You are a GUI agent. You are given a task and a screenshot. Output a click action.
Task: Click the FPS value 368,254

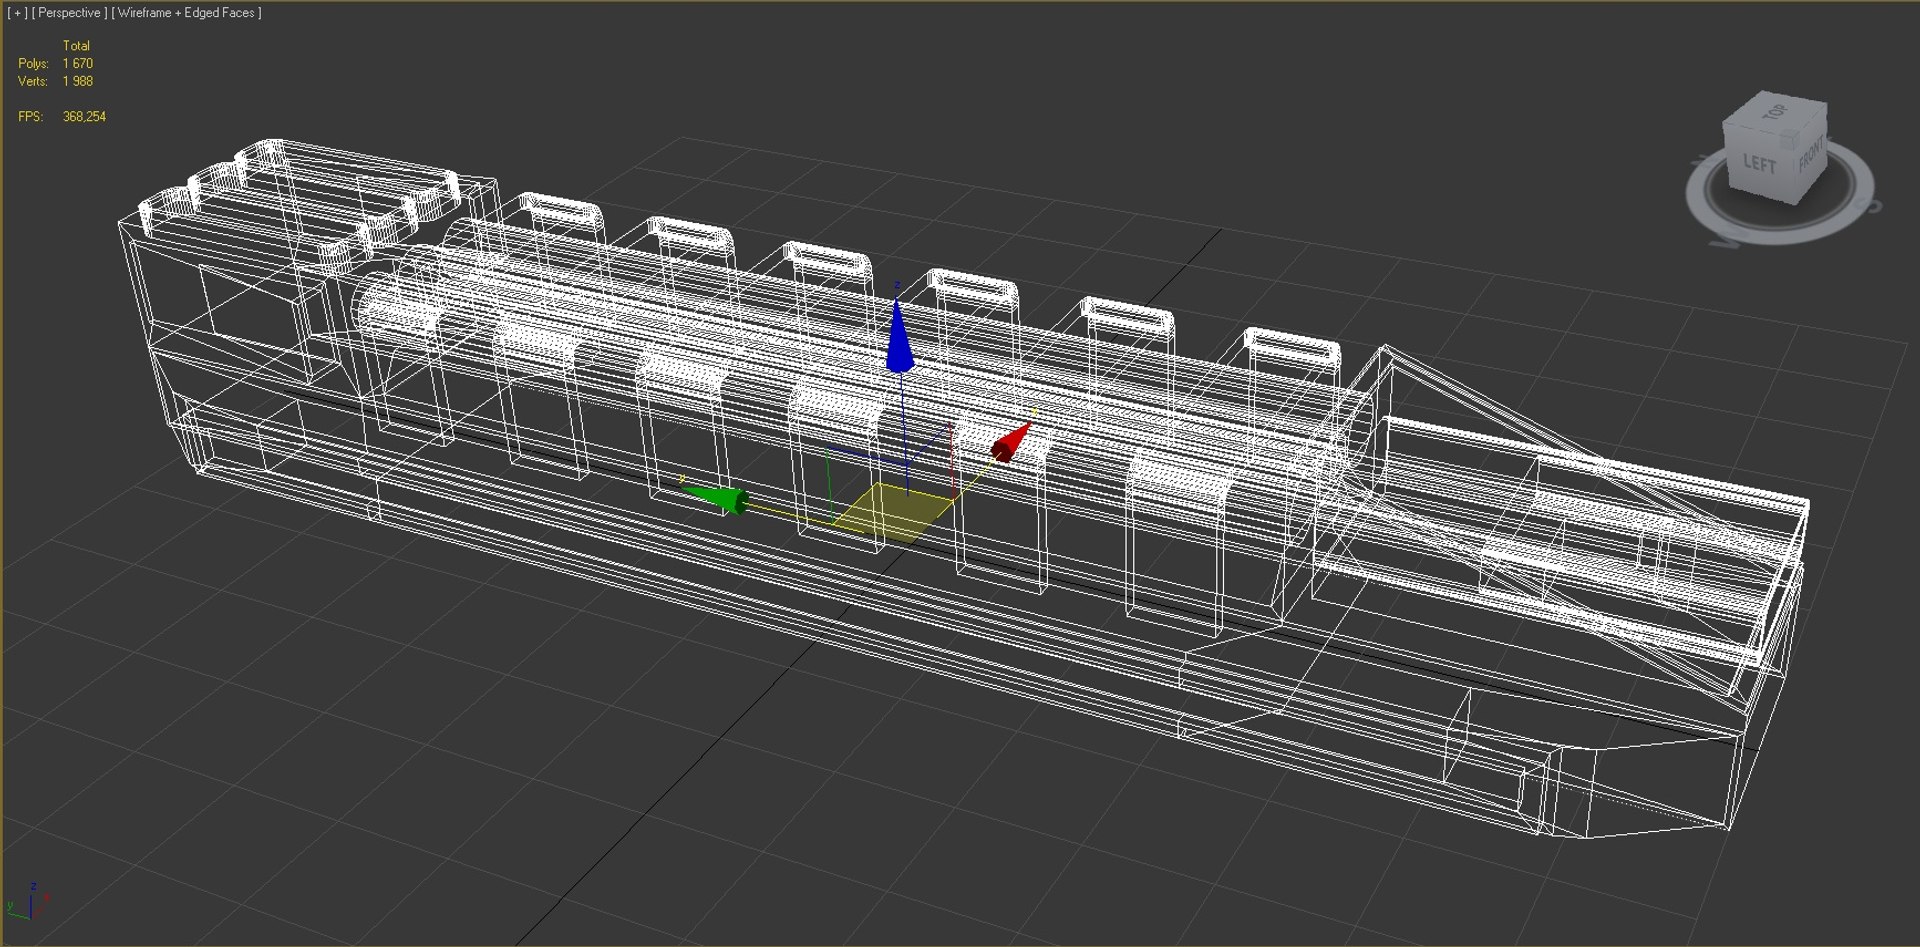click(x=84, y=117)
